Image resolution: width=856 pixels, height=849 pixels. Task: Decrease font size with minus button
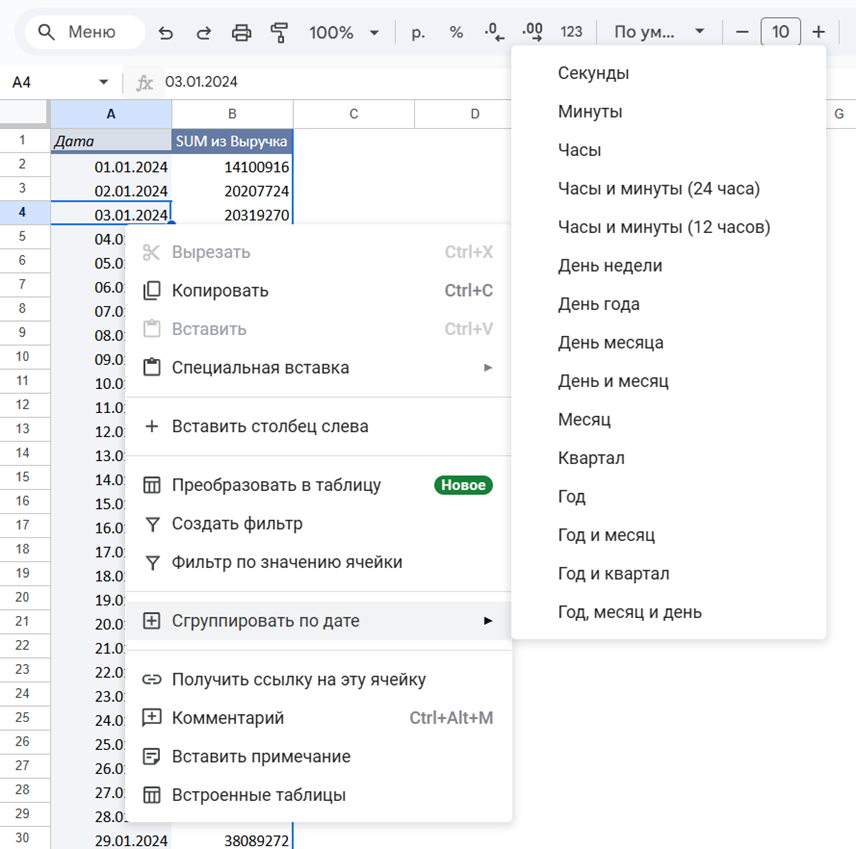(x=742, y=33)
